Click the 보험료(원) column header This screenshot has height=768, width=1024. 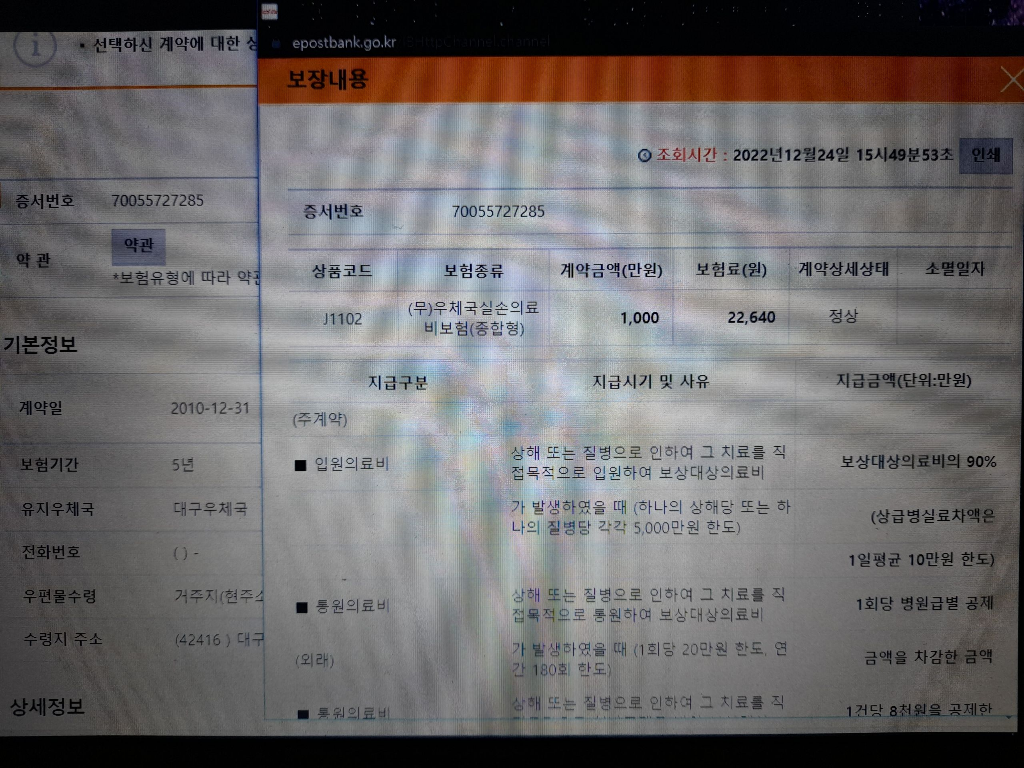click(731, 269)
